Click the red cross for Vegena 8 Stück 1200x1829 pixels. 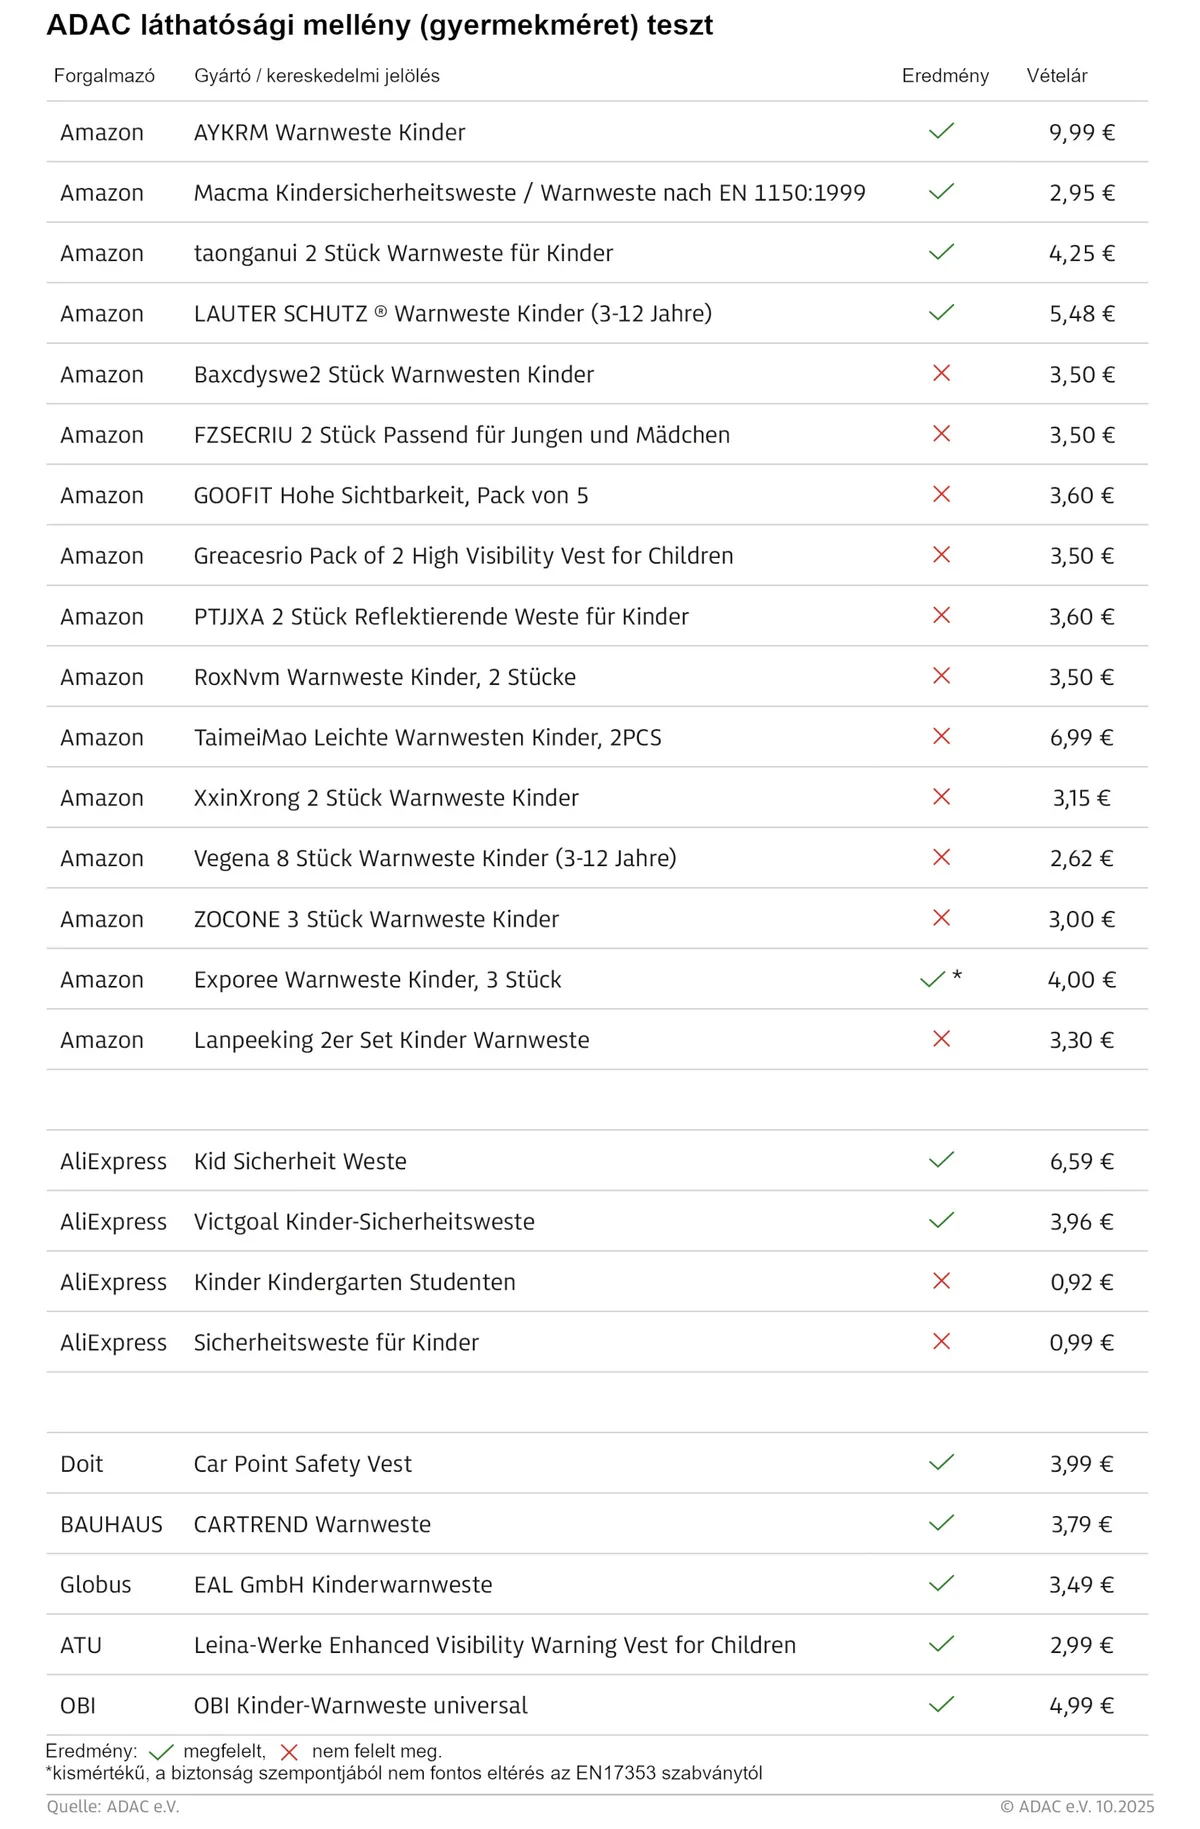(941, 857)
